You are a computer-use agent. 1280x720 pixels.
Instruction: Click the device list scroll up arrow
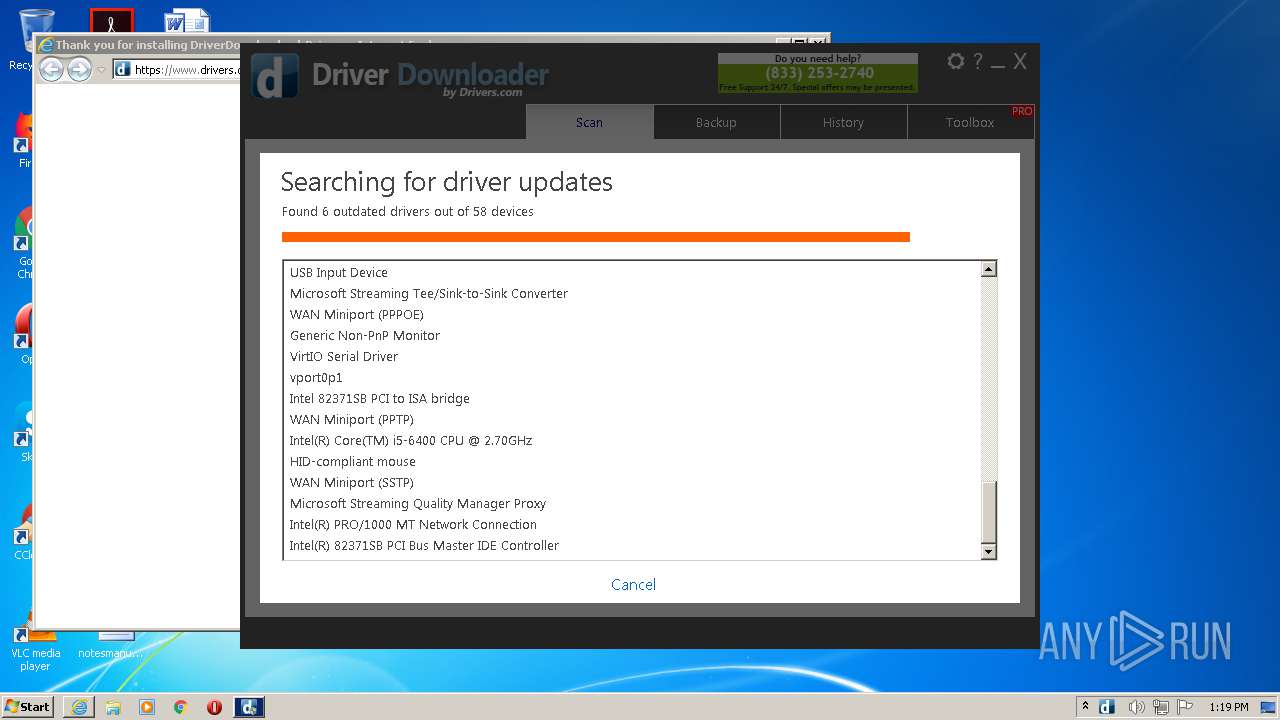click(989, 269)
